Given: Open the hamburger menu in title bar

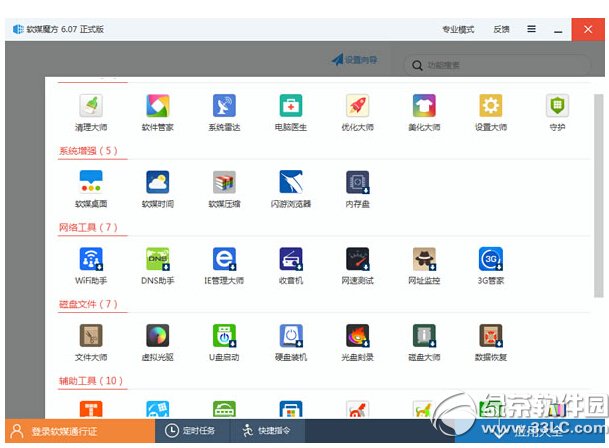Looking at the screenshot, I should (531, 29).
